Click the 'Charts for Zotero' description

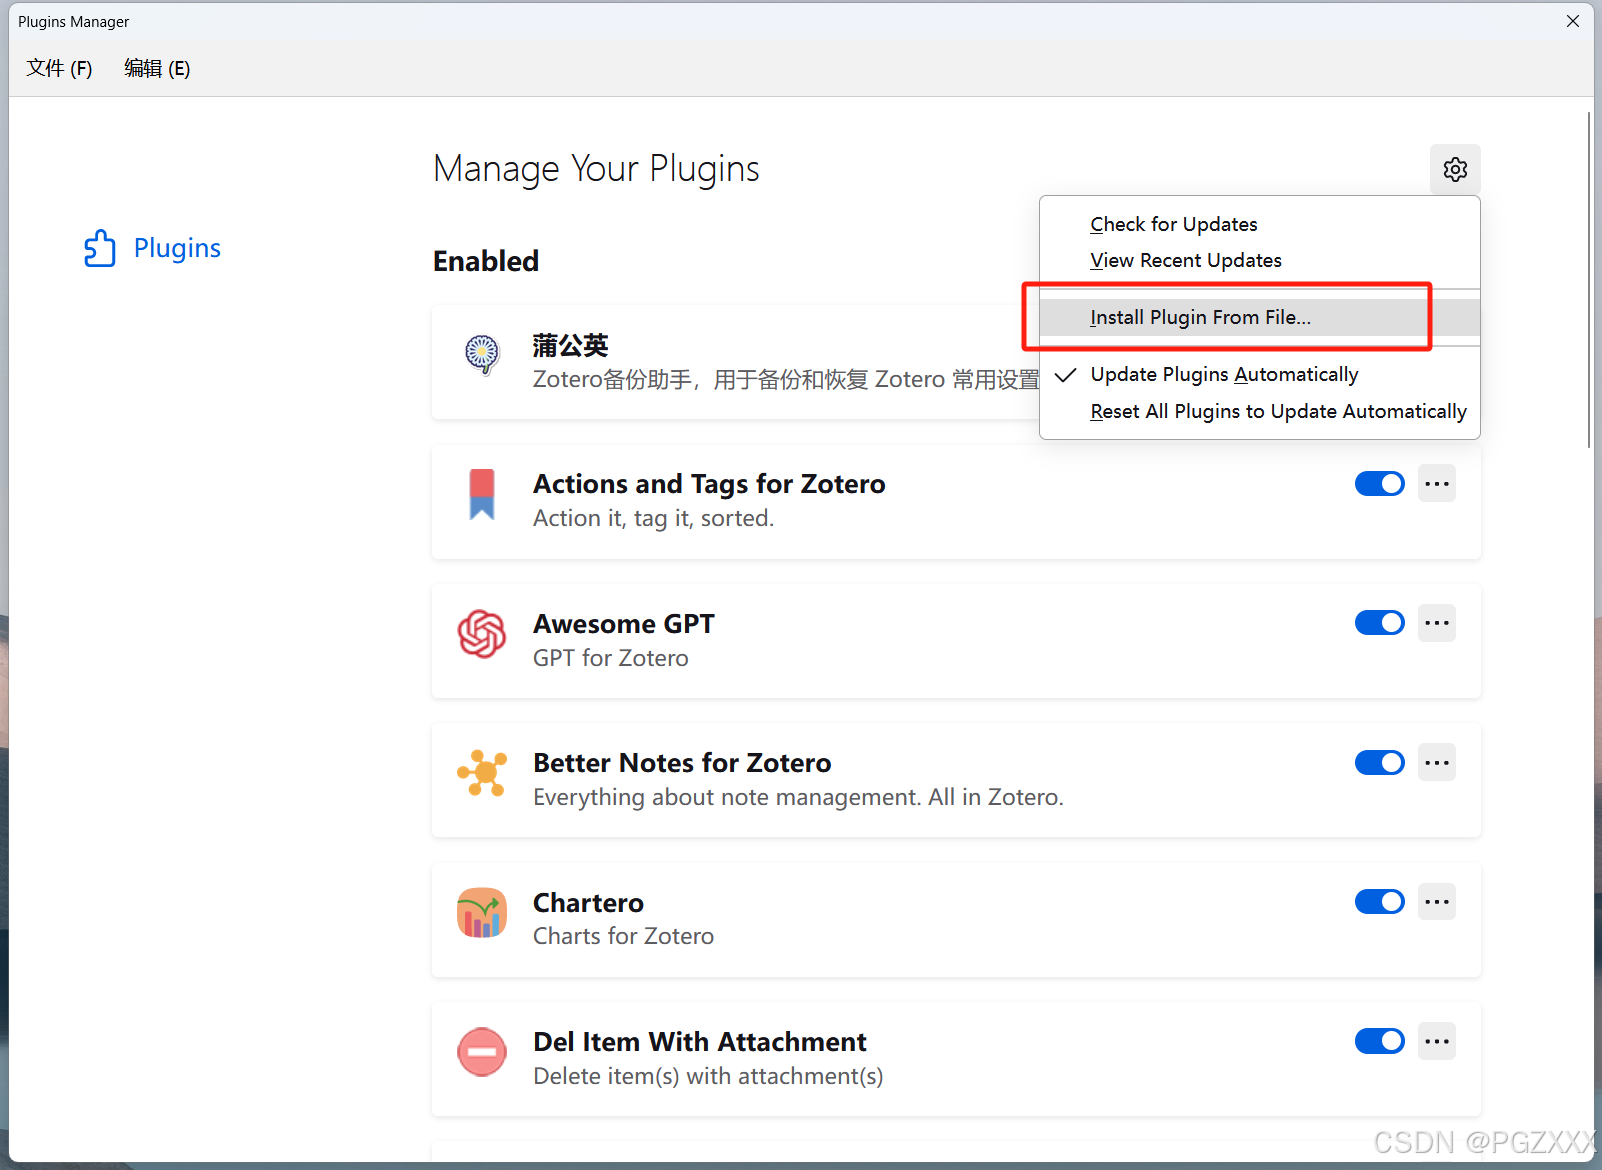click(x=624, y=936)
